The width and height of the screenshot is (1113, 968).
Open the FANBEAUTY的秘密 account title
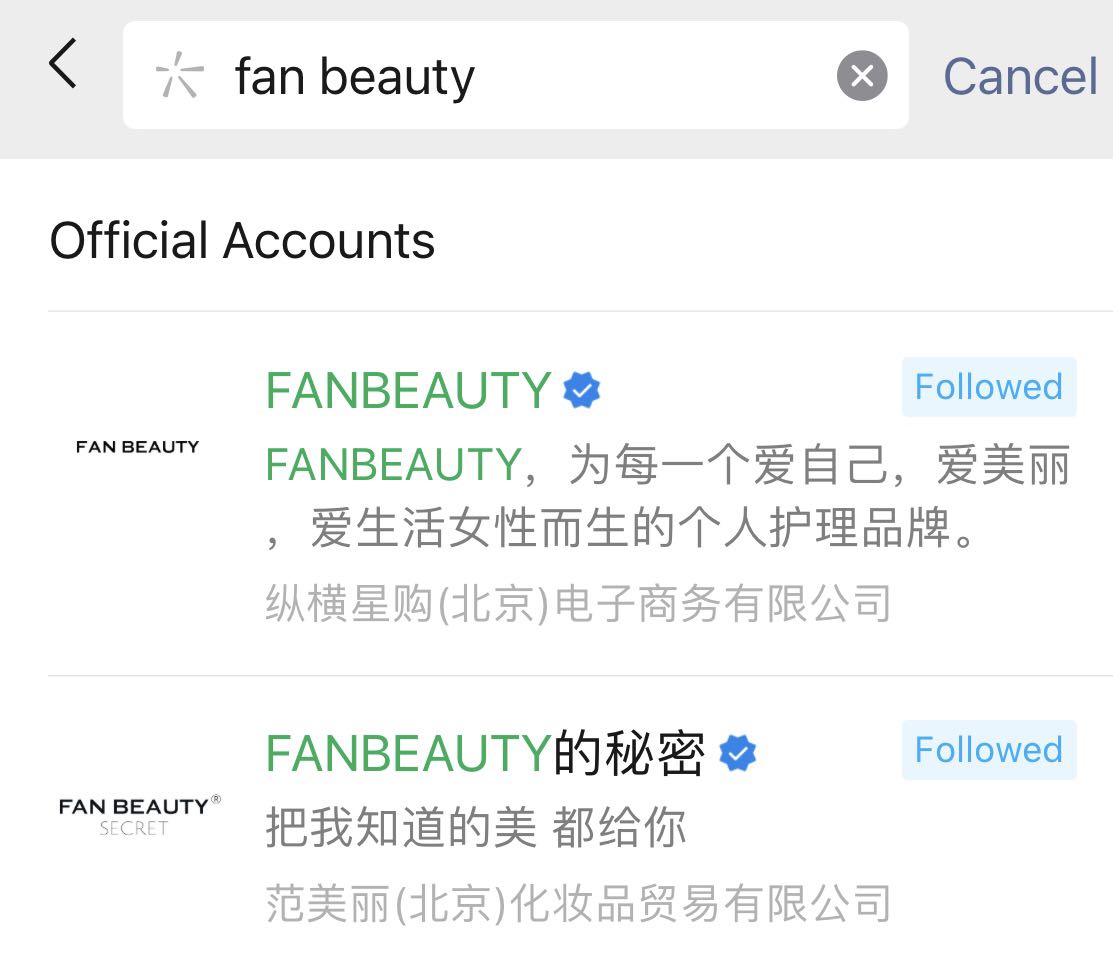tap(486, 753)
